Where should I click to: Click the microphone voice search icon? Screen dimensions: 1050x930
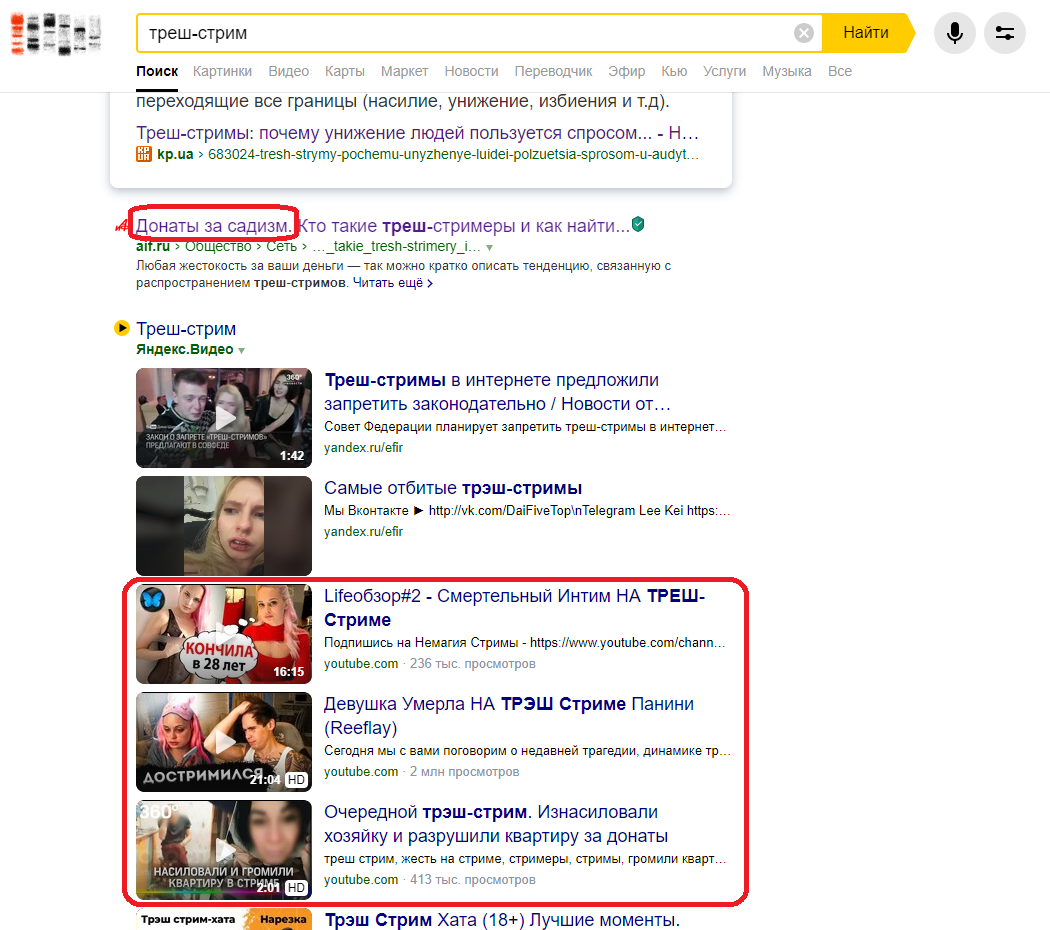(954, 33)
